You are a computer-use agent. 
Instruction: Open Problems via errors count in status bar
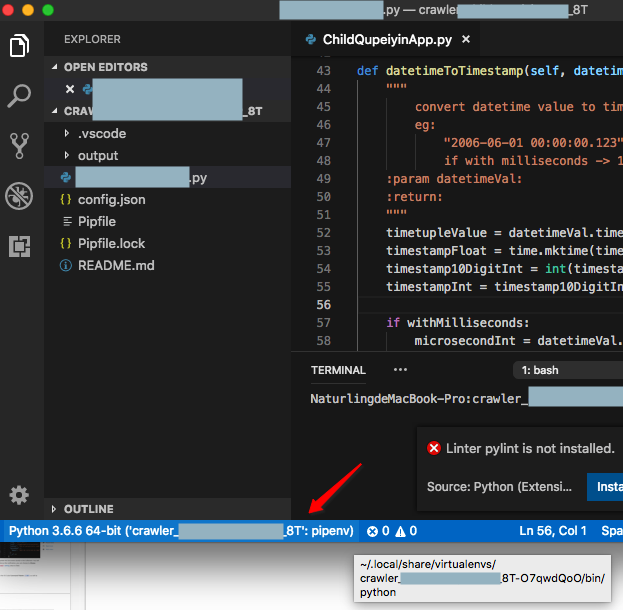click(x=378, y=531)
